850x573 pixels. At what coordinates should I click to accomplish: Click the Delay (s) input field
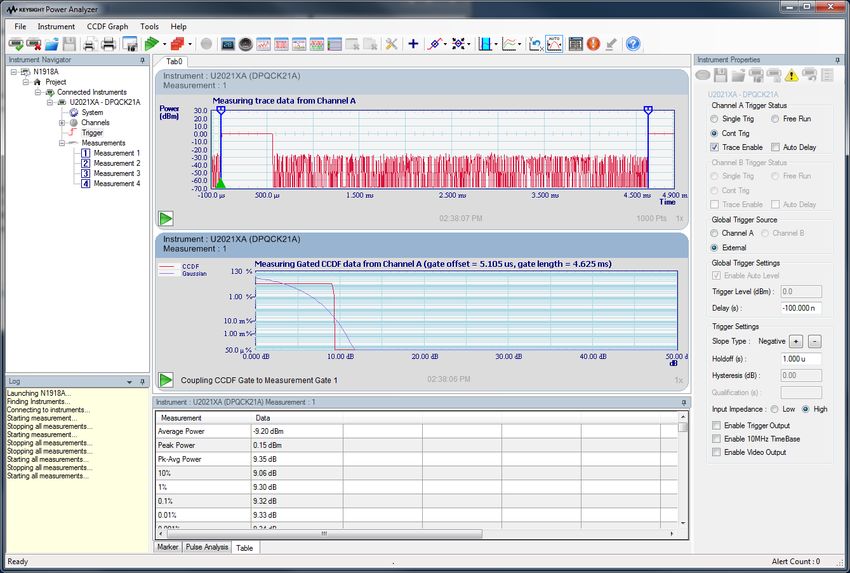click(801, 308)
